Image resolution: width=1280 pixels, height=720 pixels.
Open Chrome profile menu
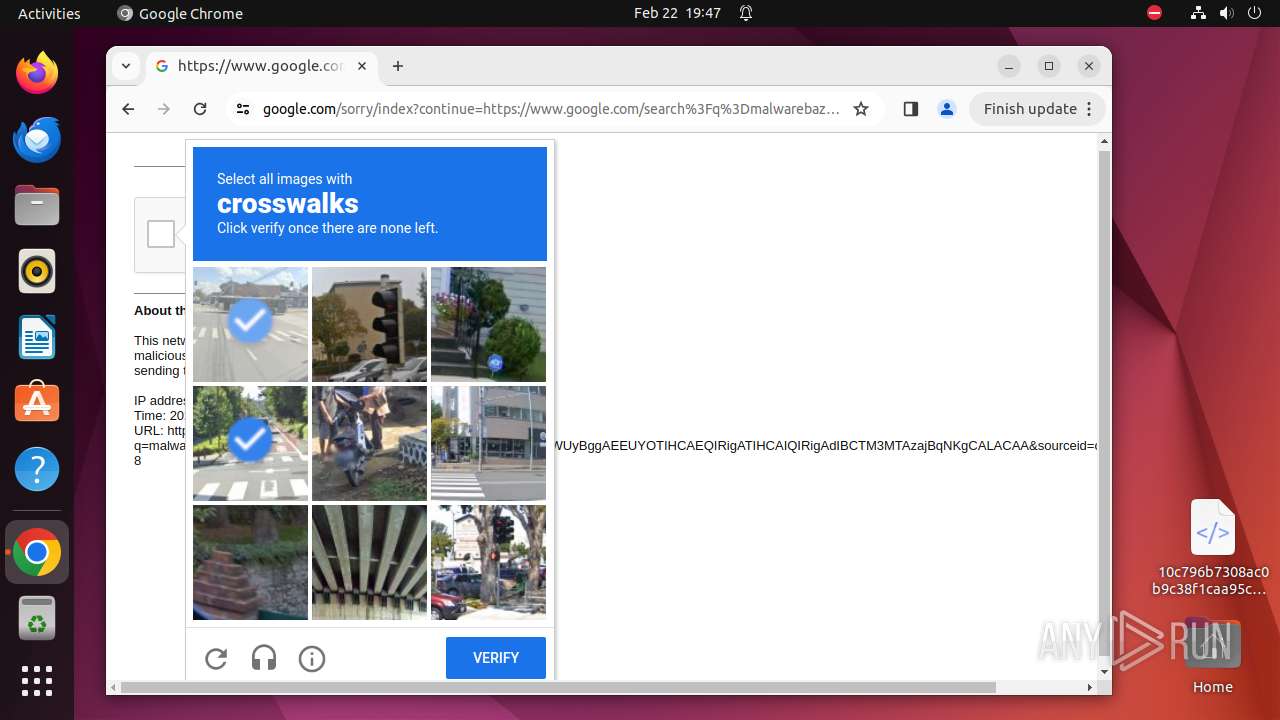(947, 109)
